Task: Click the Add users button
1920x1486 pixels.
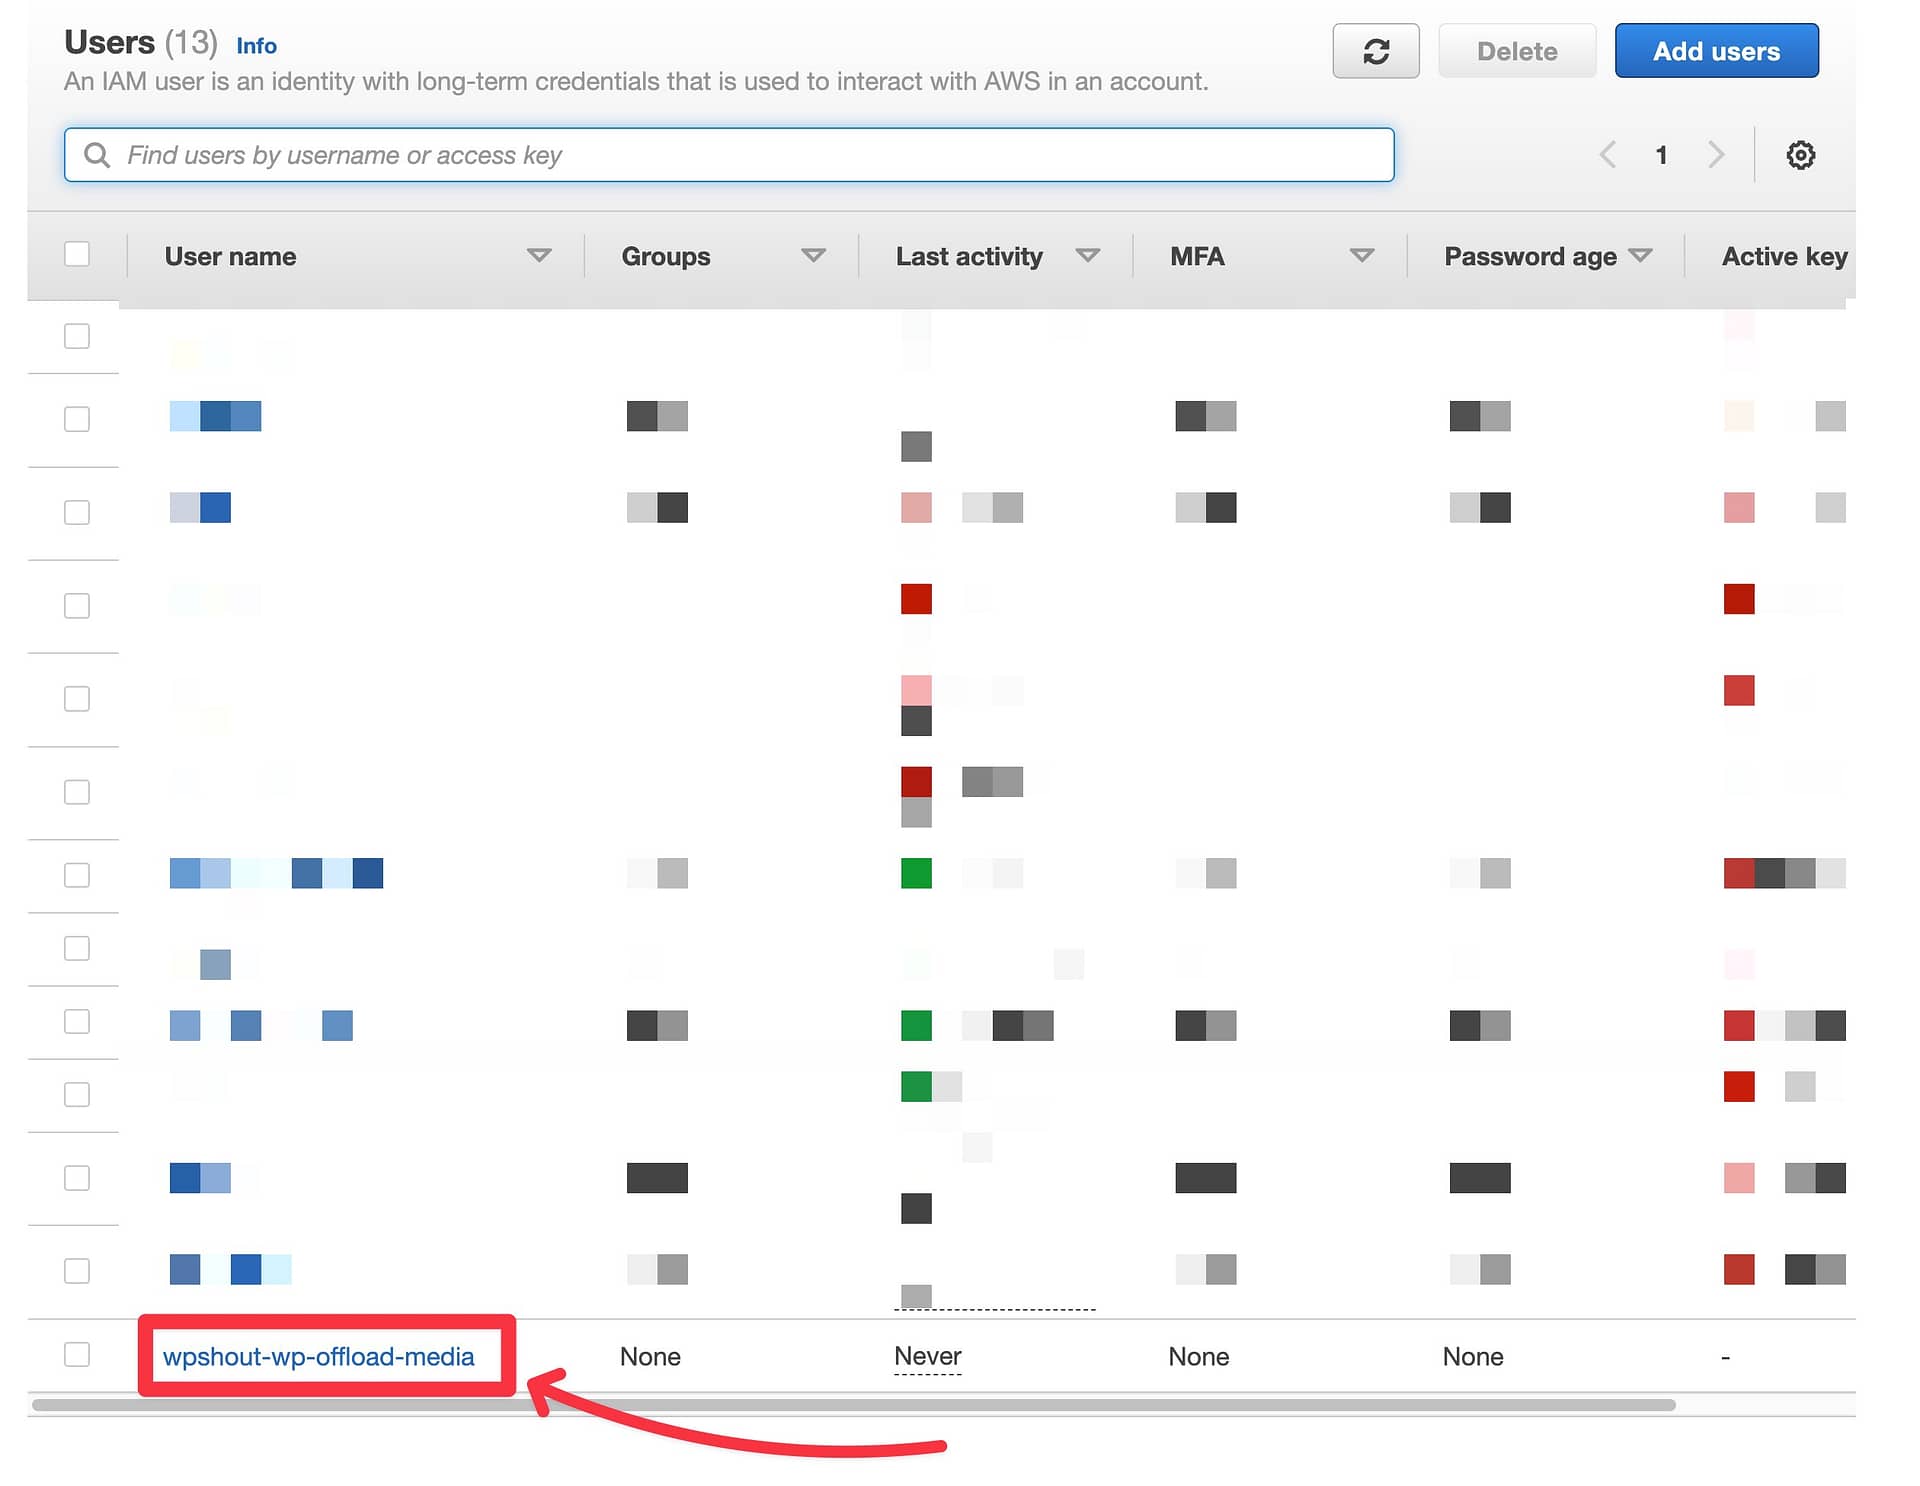Action: pos(1716,51)
